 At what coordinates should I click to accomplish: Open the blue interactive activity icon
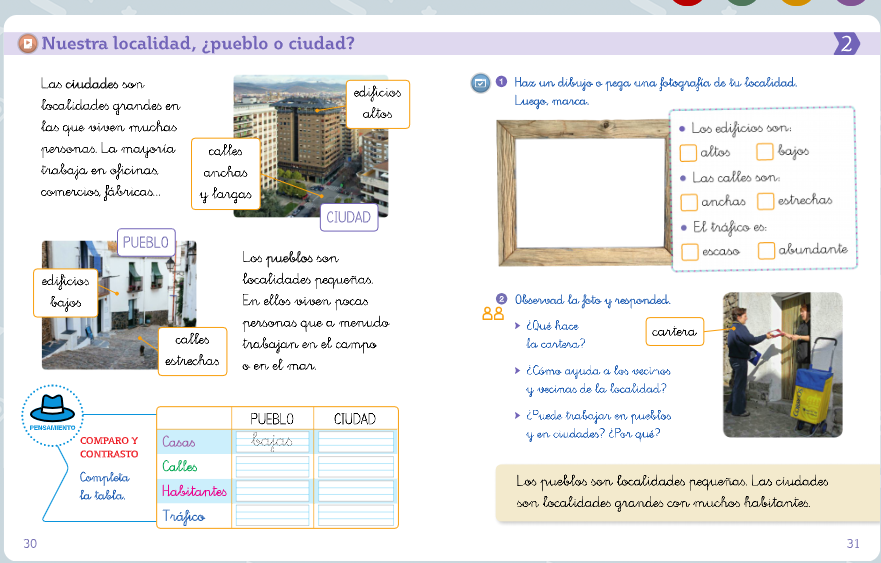point(480,84)
